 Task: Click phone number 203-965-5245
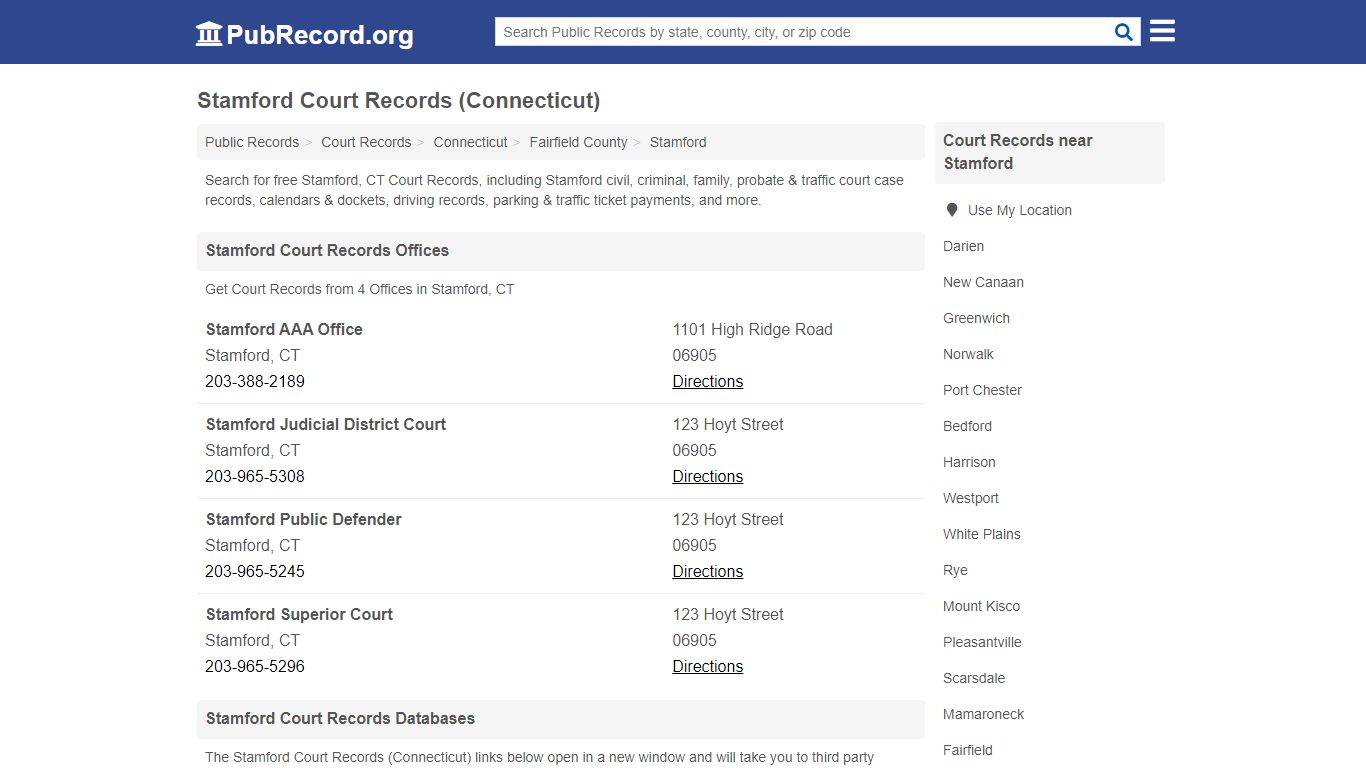pyautogui.click(x=255, y=571)
